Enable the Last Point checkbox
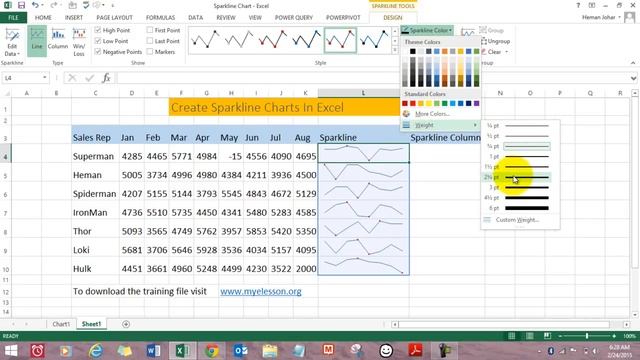This screenshot has width=640, height=360. [150, 41]
